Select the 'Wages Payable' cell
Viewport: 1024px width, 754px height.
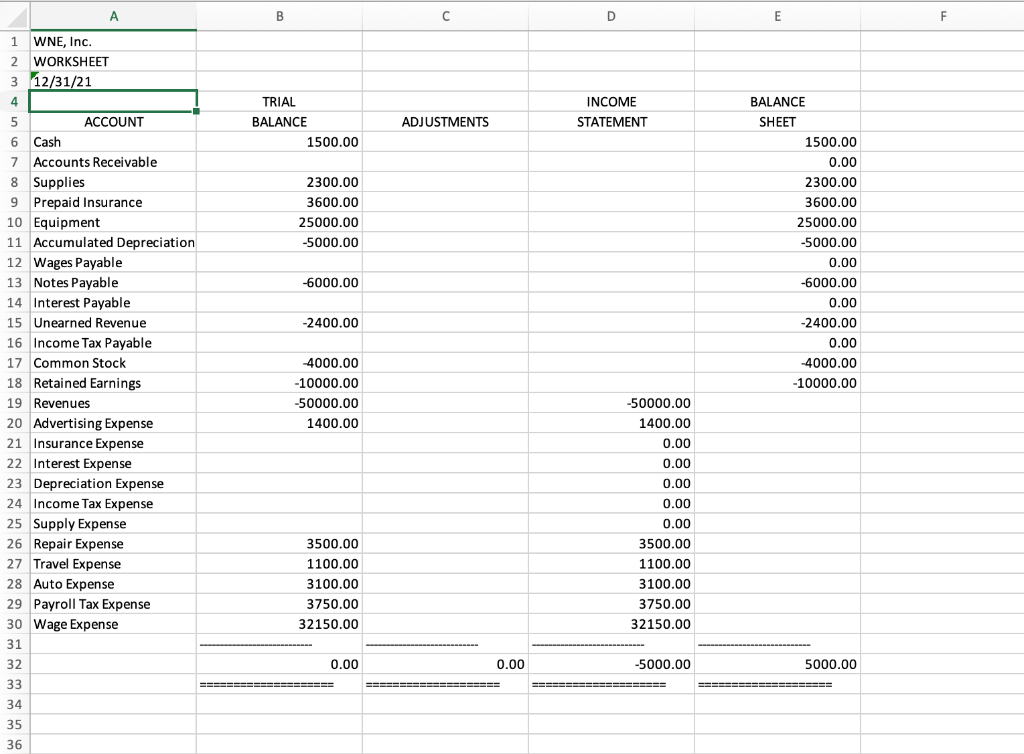(x=113, y=262)
